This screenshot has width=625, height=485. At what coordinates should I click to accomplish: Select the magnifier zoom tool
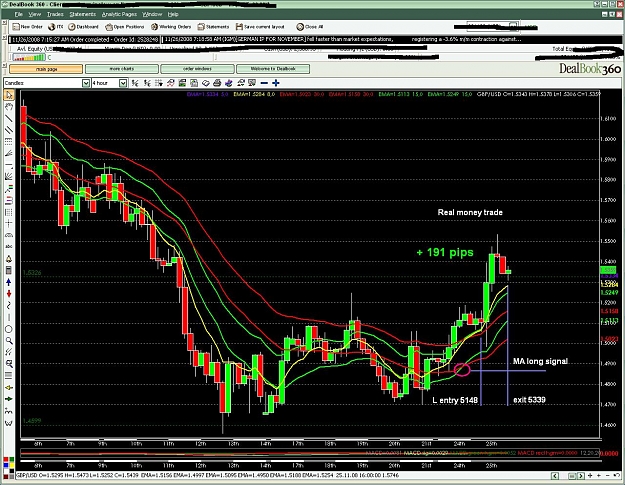pos(9,341)
